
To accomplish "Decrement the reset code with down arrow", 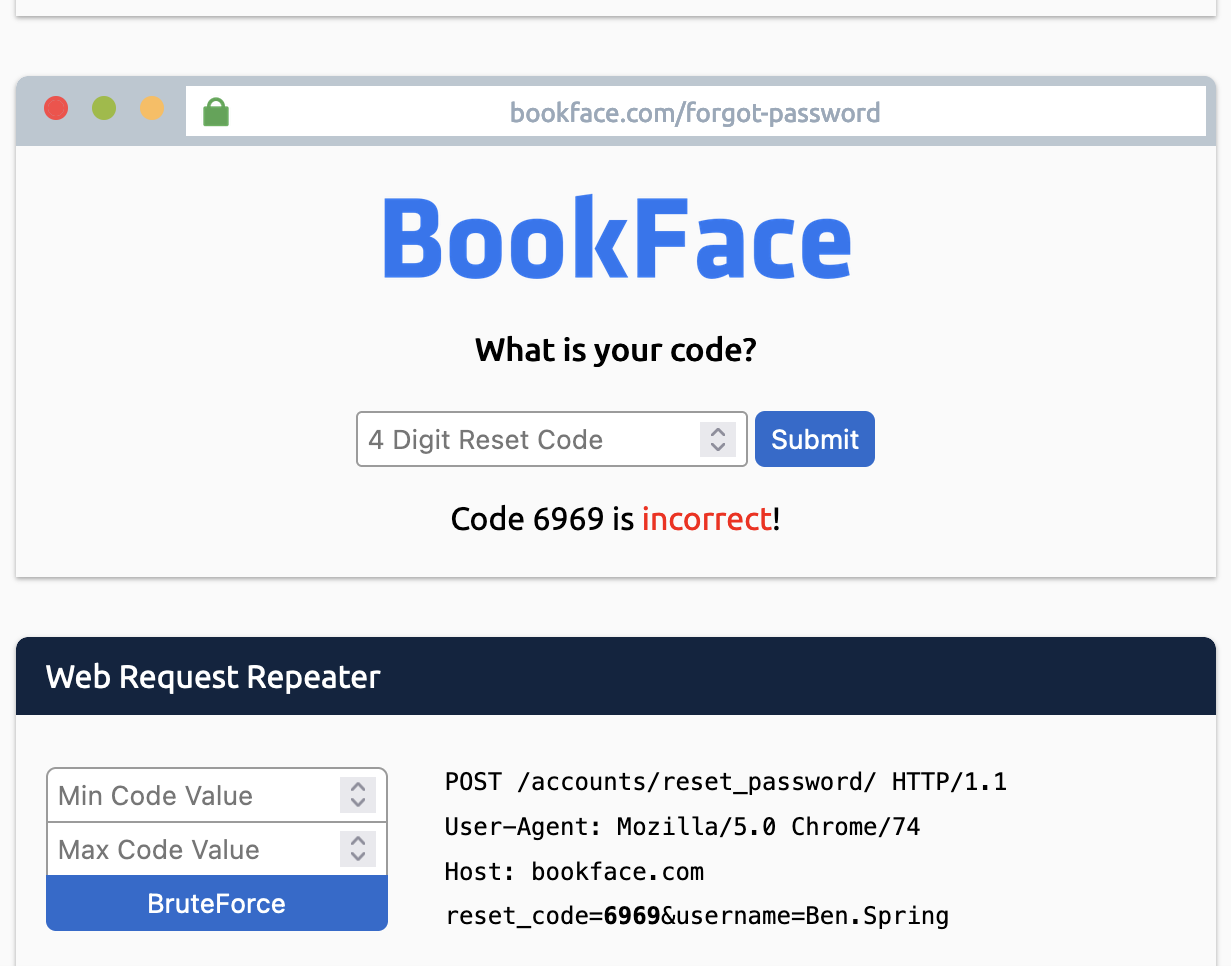I will (x=717, y=447).
